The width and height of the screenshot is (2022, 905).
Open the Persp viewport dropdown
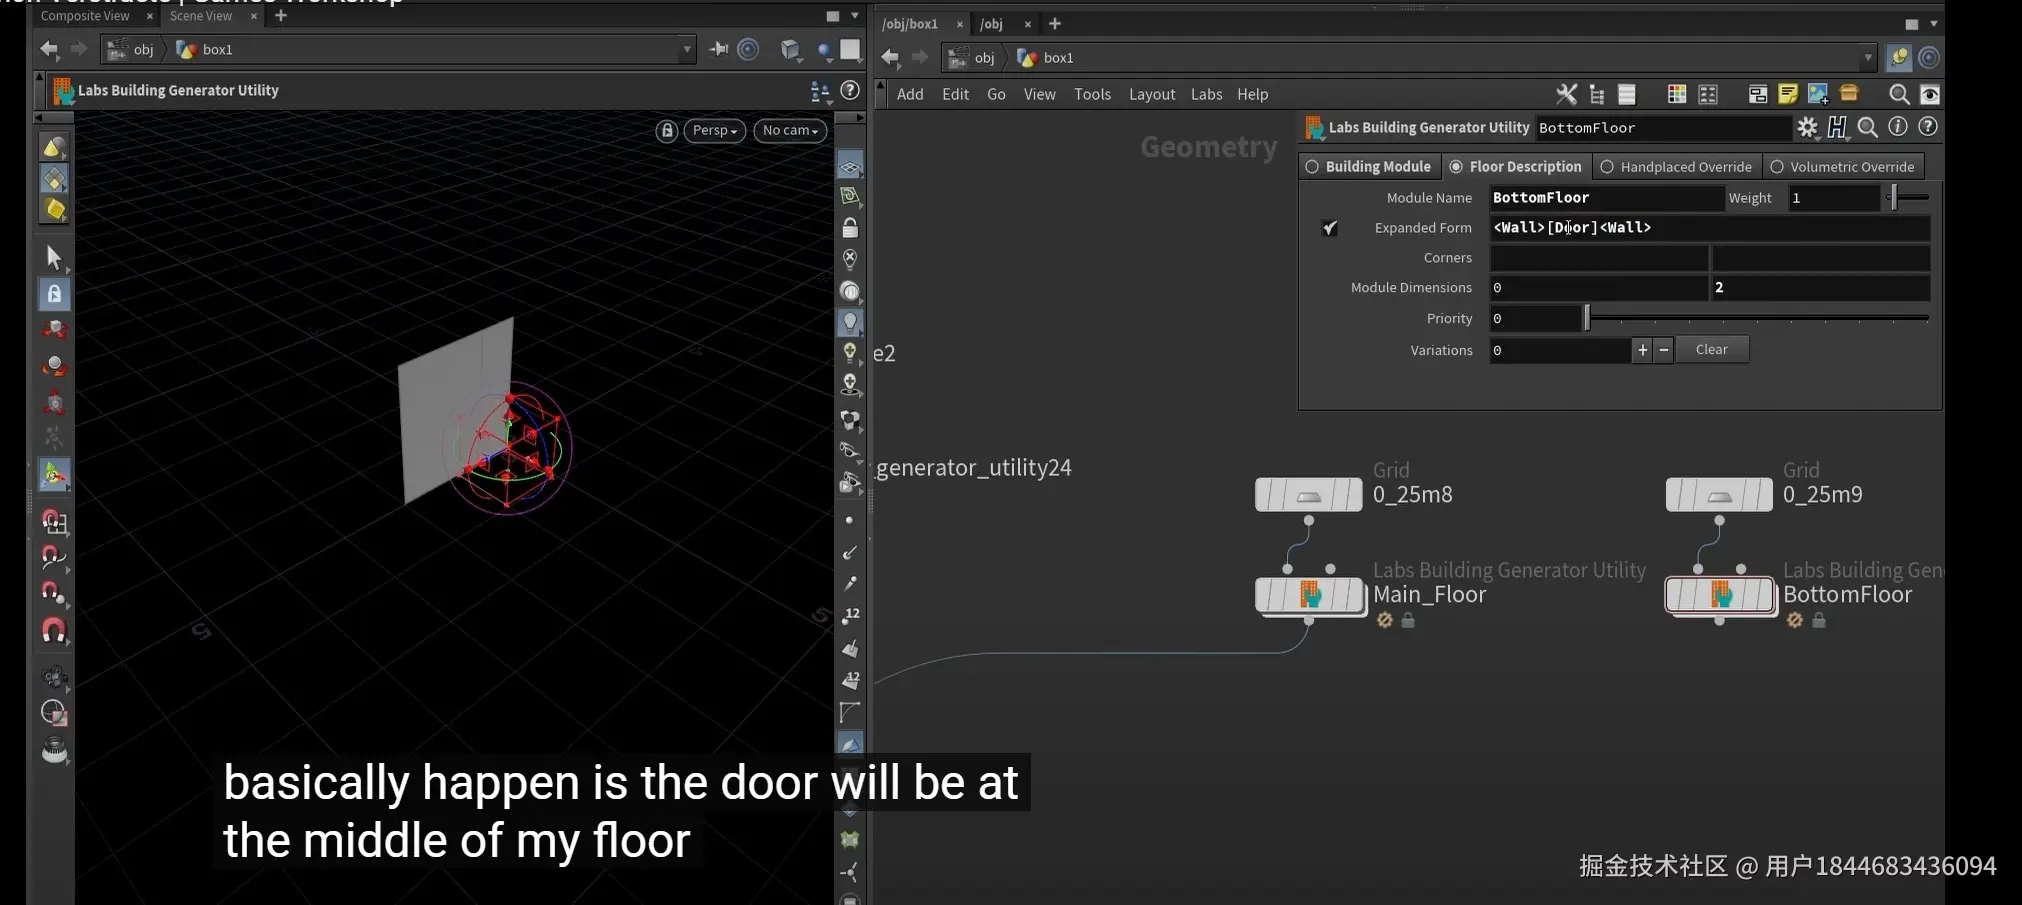click(x=714, y=131)
